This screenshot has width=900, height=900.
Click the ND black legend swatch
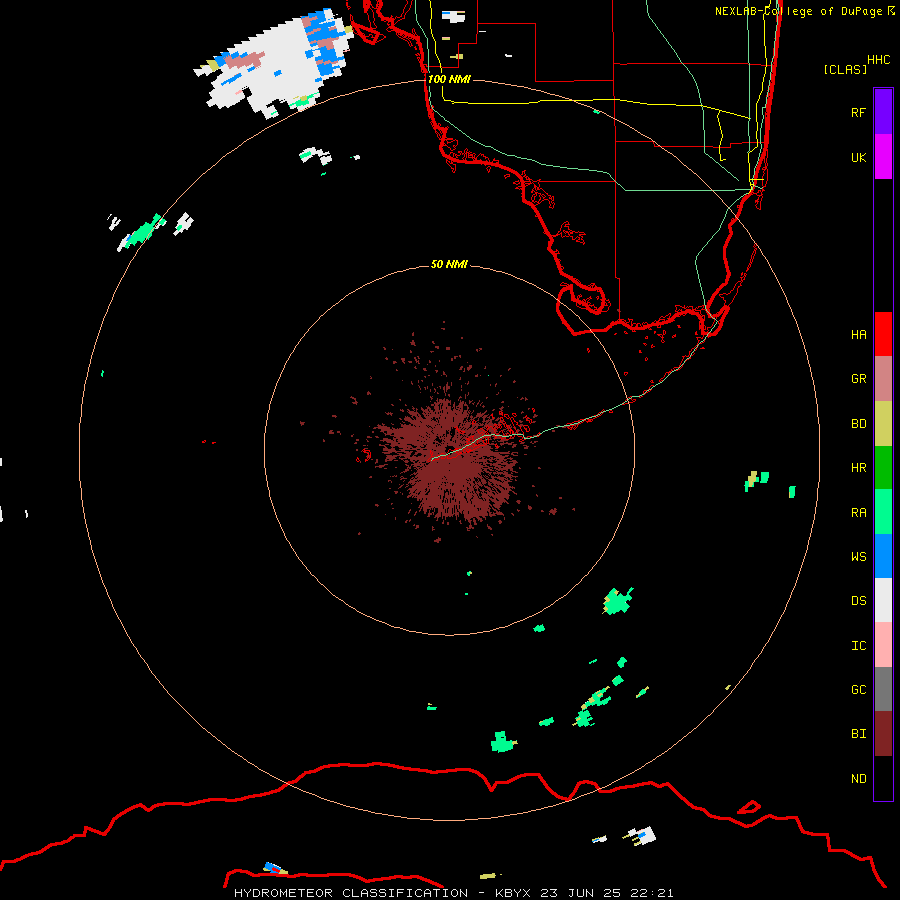tap(883, 778)
